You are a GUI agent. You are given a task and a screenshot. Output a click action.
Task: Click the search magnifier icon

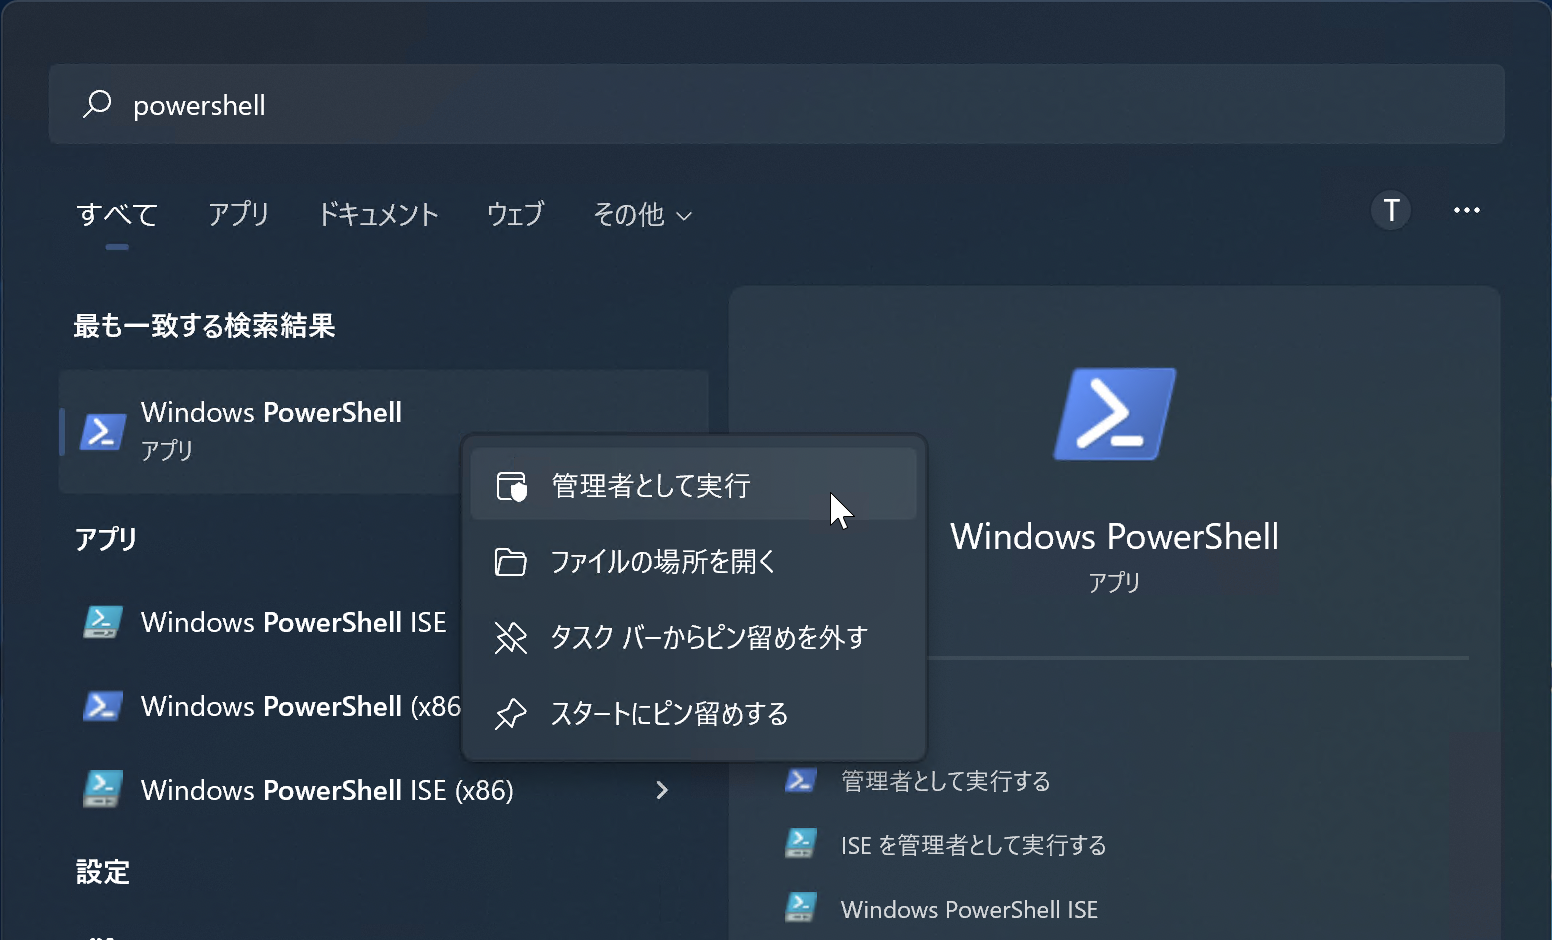pos(97,104)
